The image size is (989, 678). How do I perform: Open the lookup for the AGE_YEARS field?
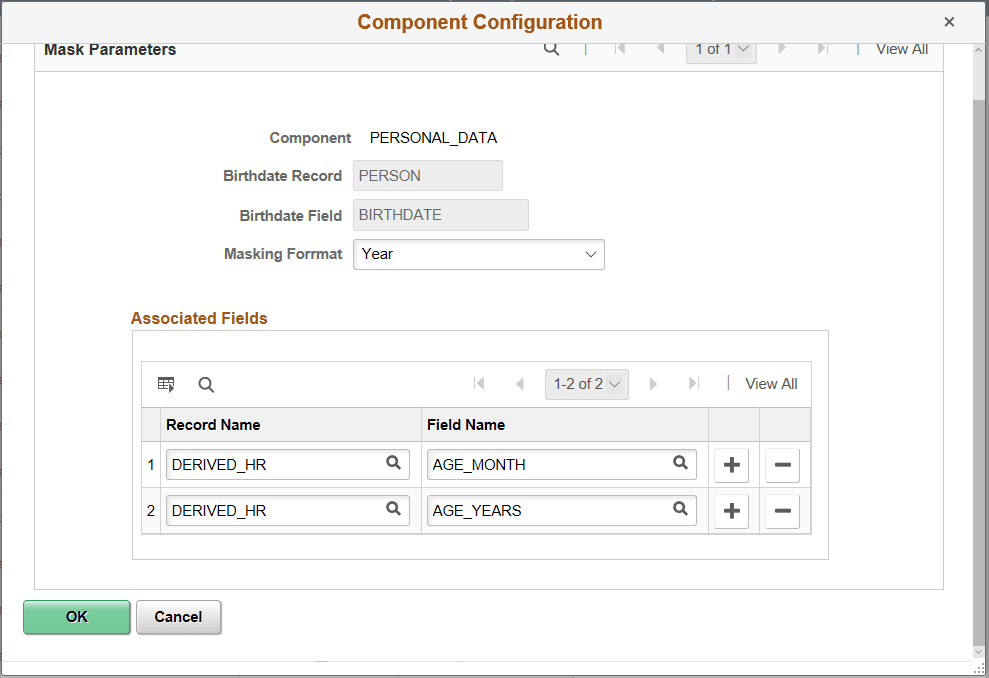(680, 510)
